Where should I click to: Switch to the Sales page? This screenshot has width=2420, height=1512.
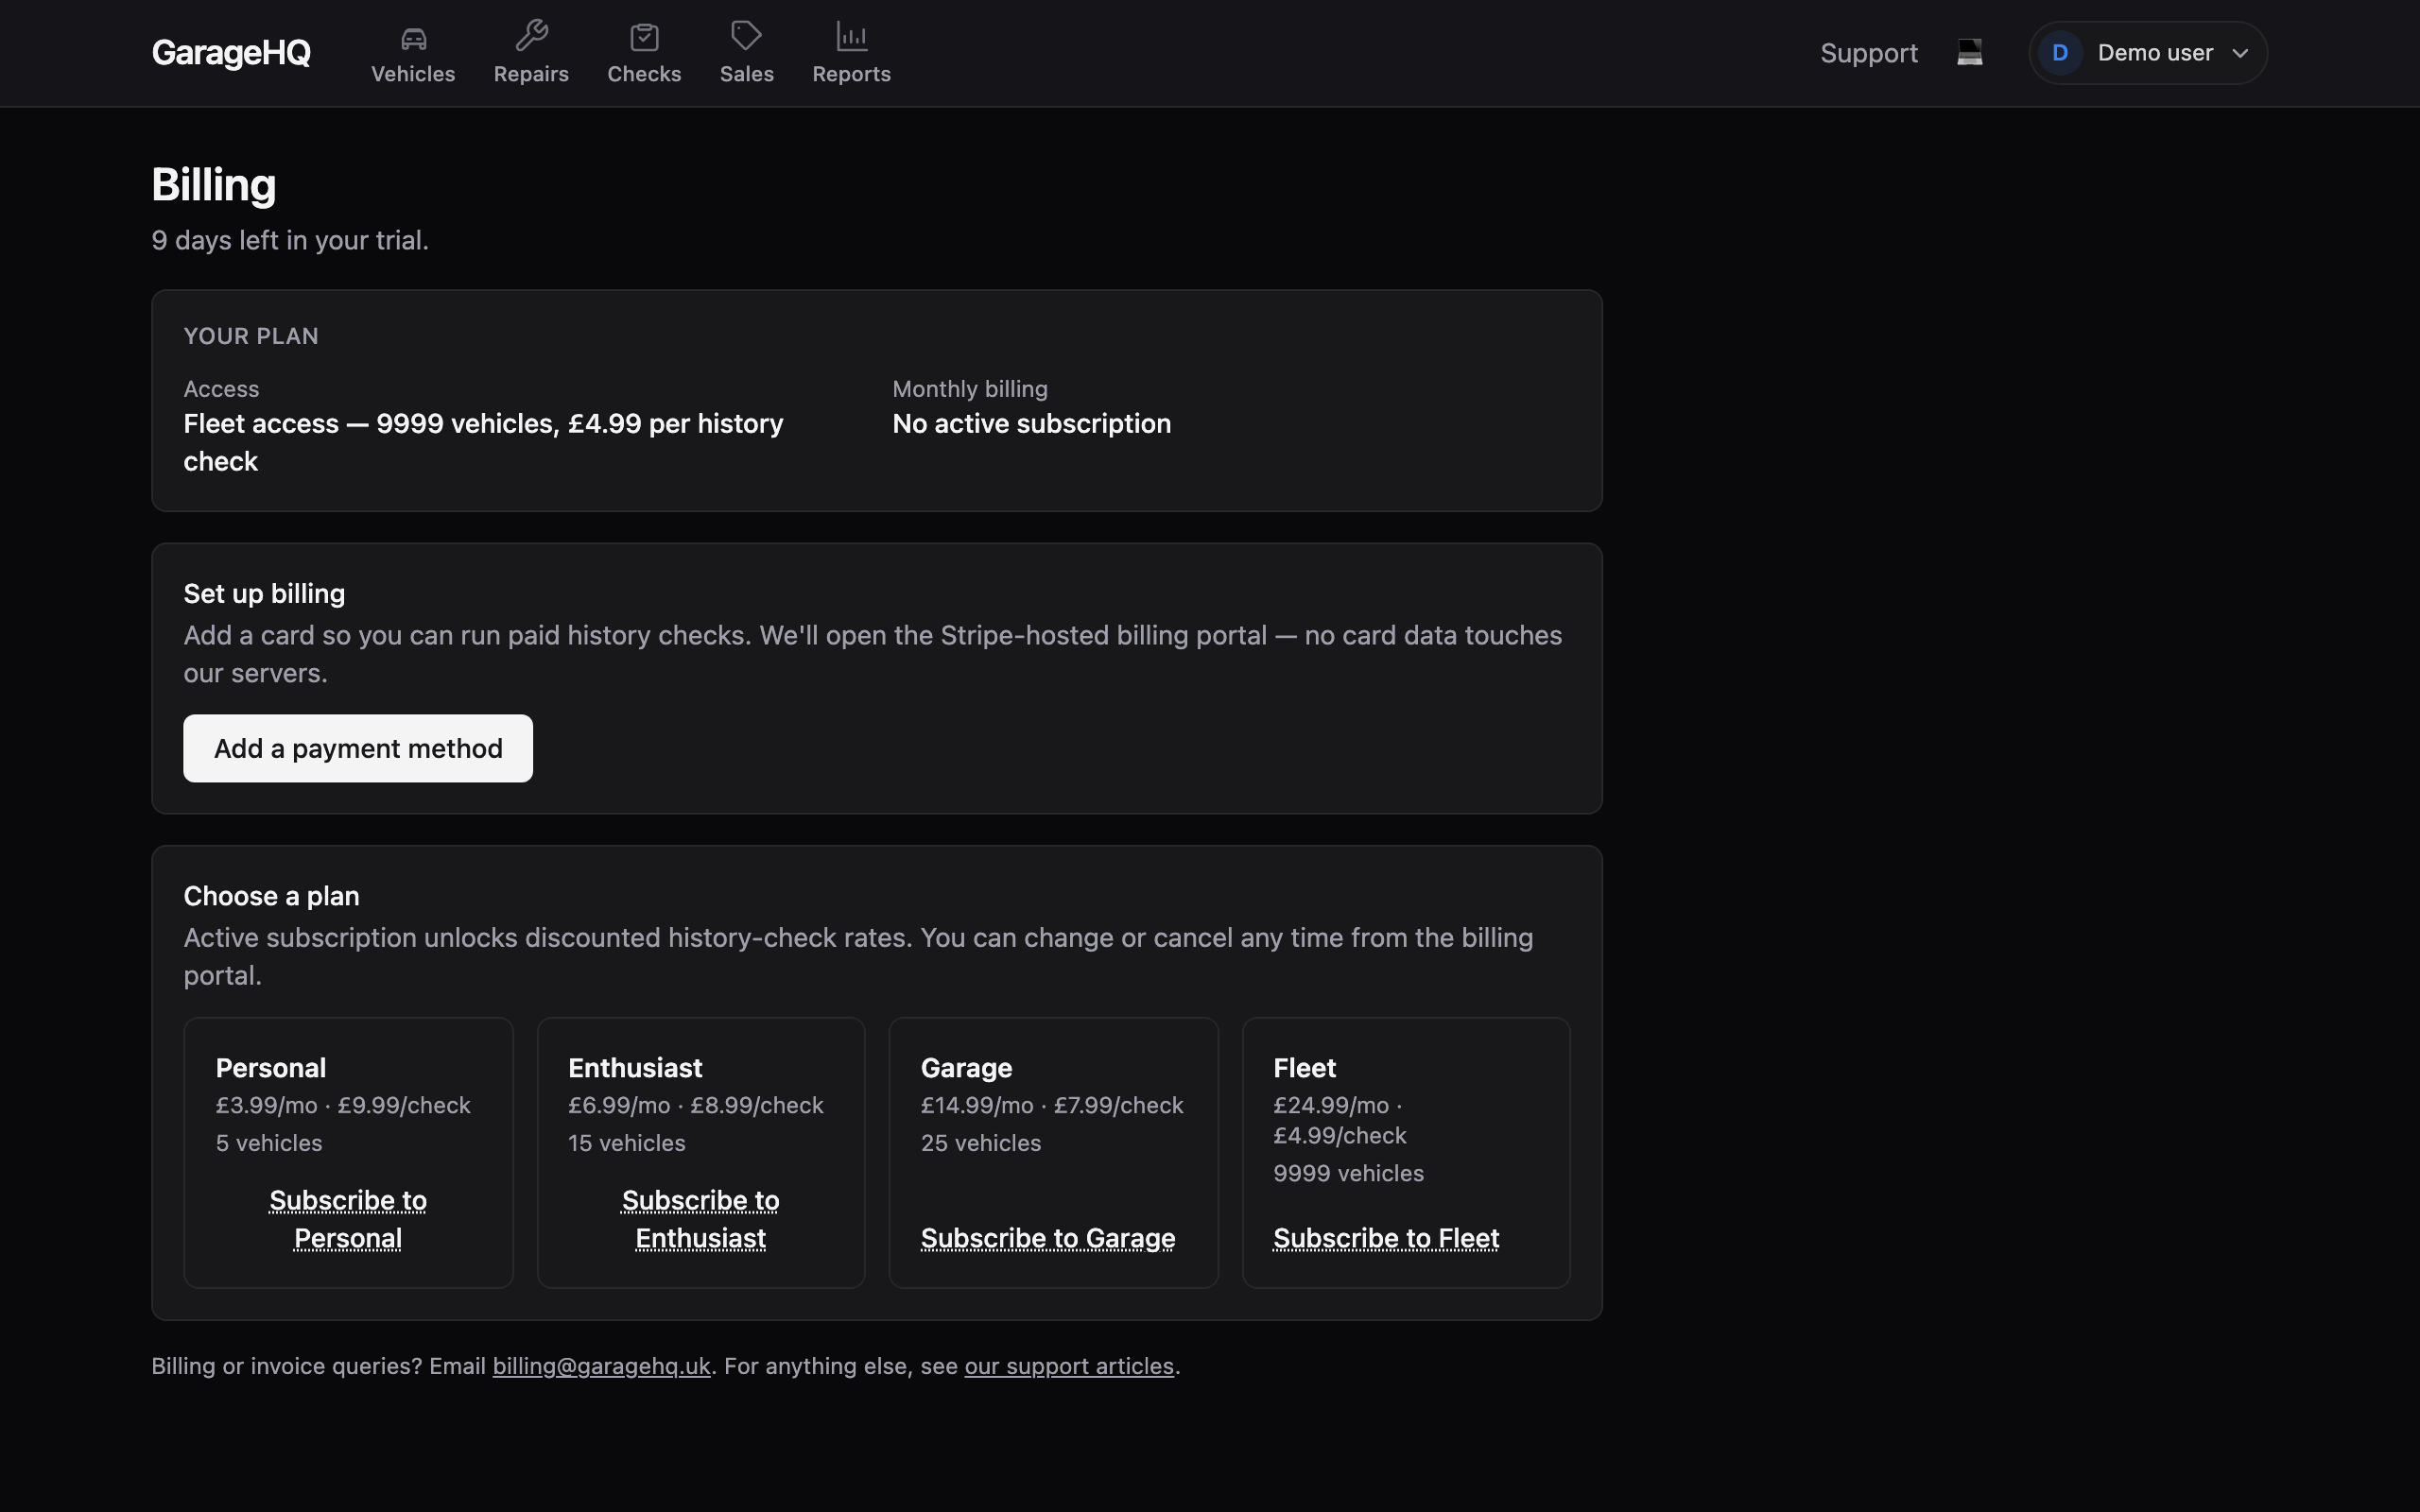click(746, 53)
